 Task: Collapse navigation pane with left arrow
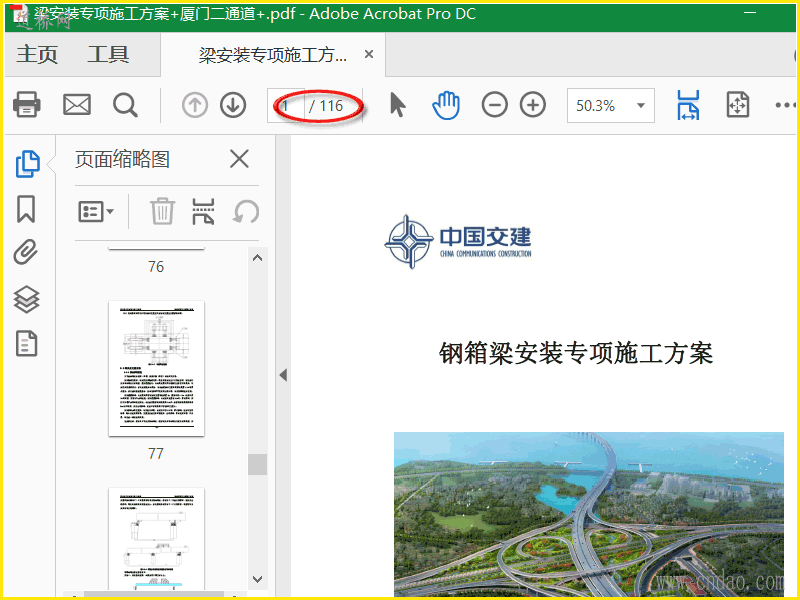[x=283, y=375]
